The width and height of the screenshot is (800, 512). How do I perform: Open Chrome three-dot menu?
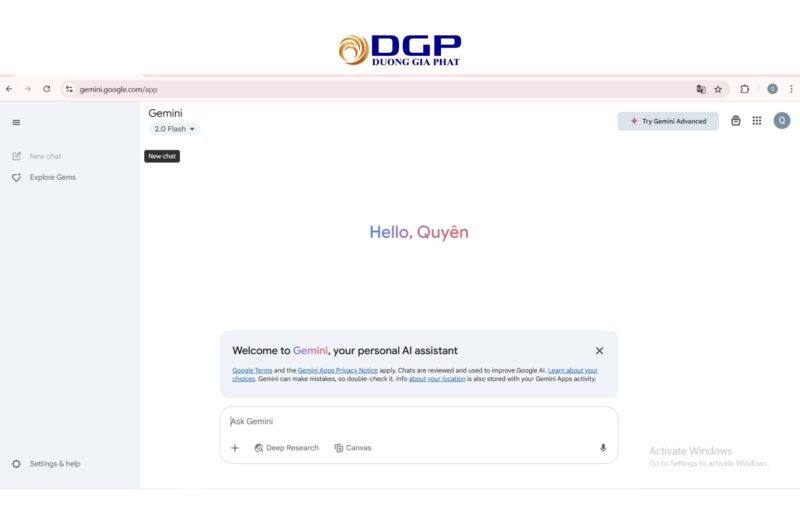(x=791, y=89)
